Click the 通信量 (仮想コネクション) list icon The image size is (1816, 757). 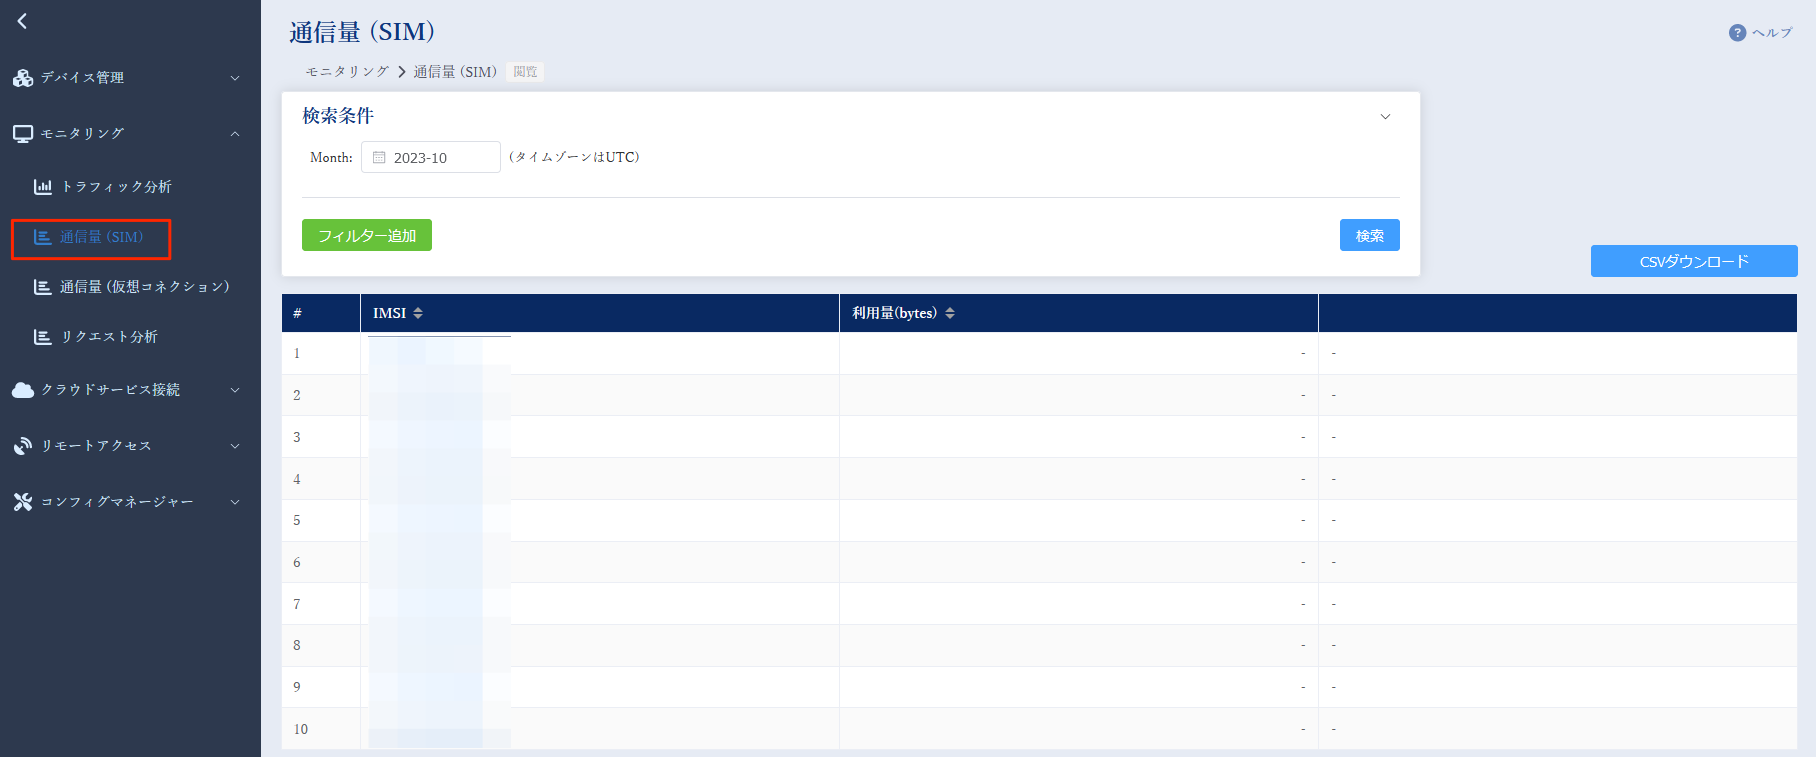[43, 287]
